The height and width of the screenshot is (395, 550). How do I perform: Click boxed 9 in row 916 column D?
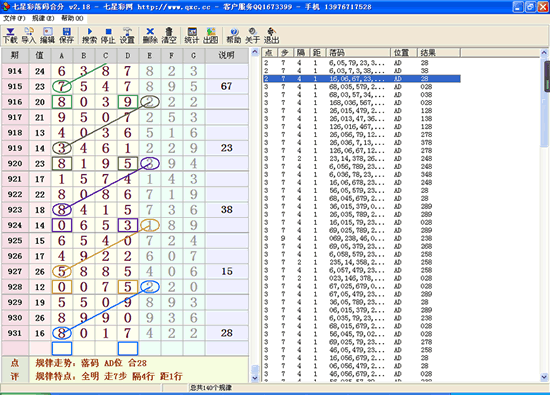pyautogui.click(x=128, y=102)
